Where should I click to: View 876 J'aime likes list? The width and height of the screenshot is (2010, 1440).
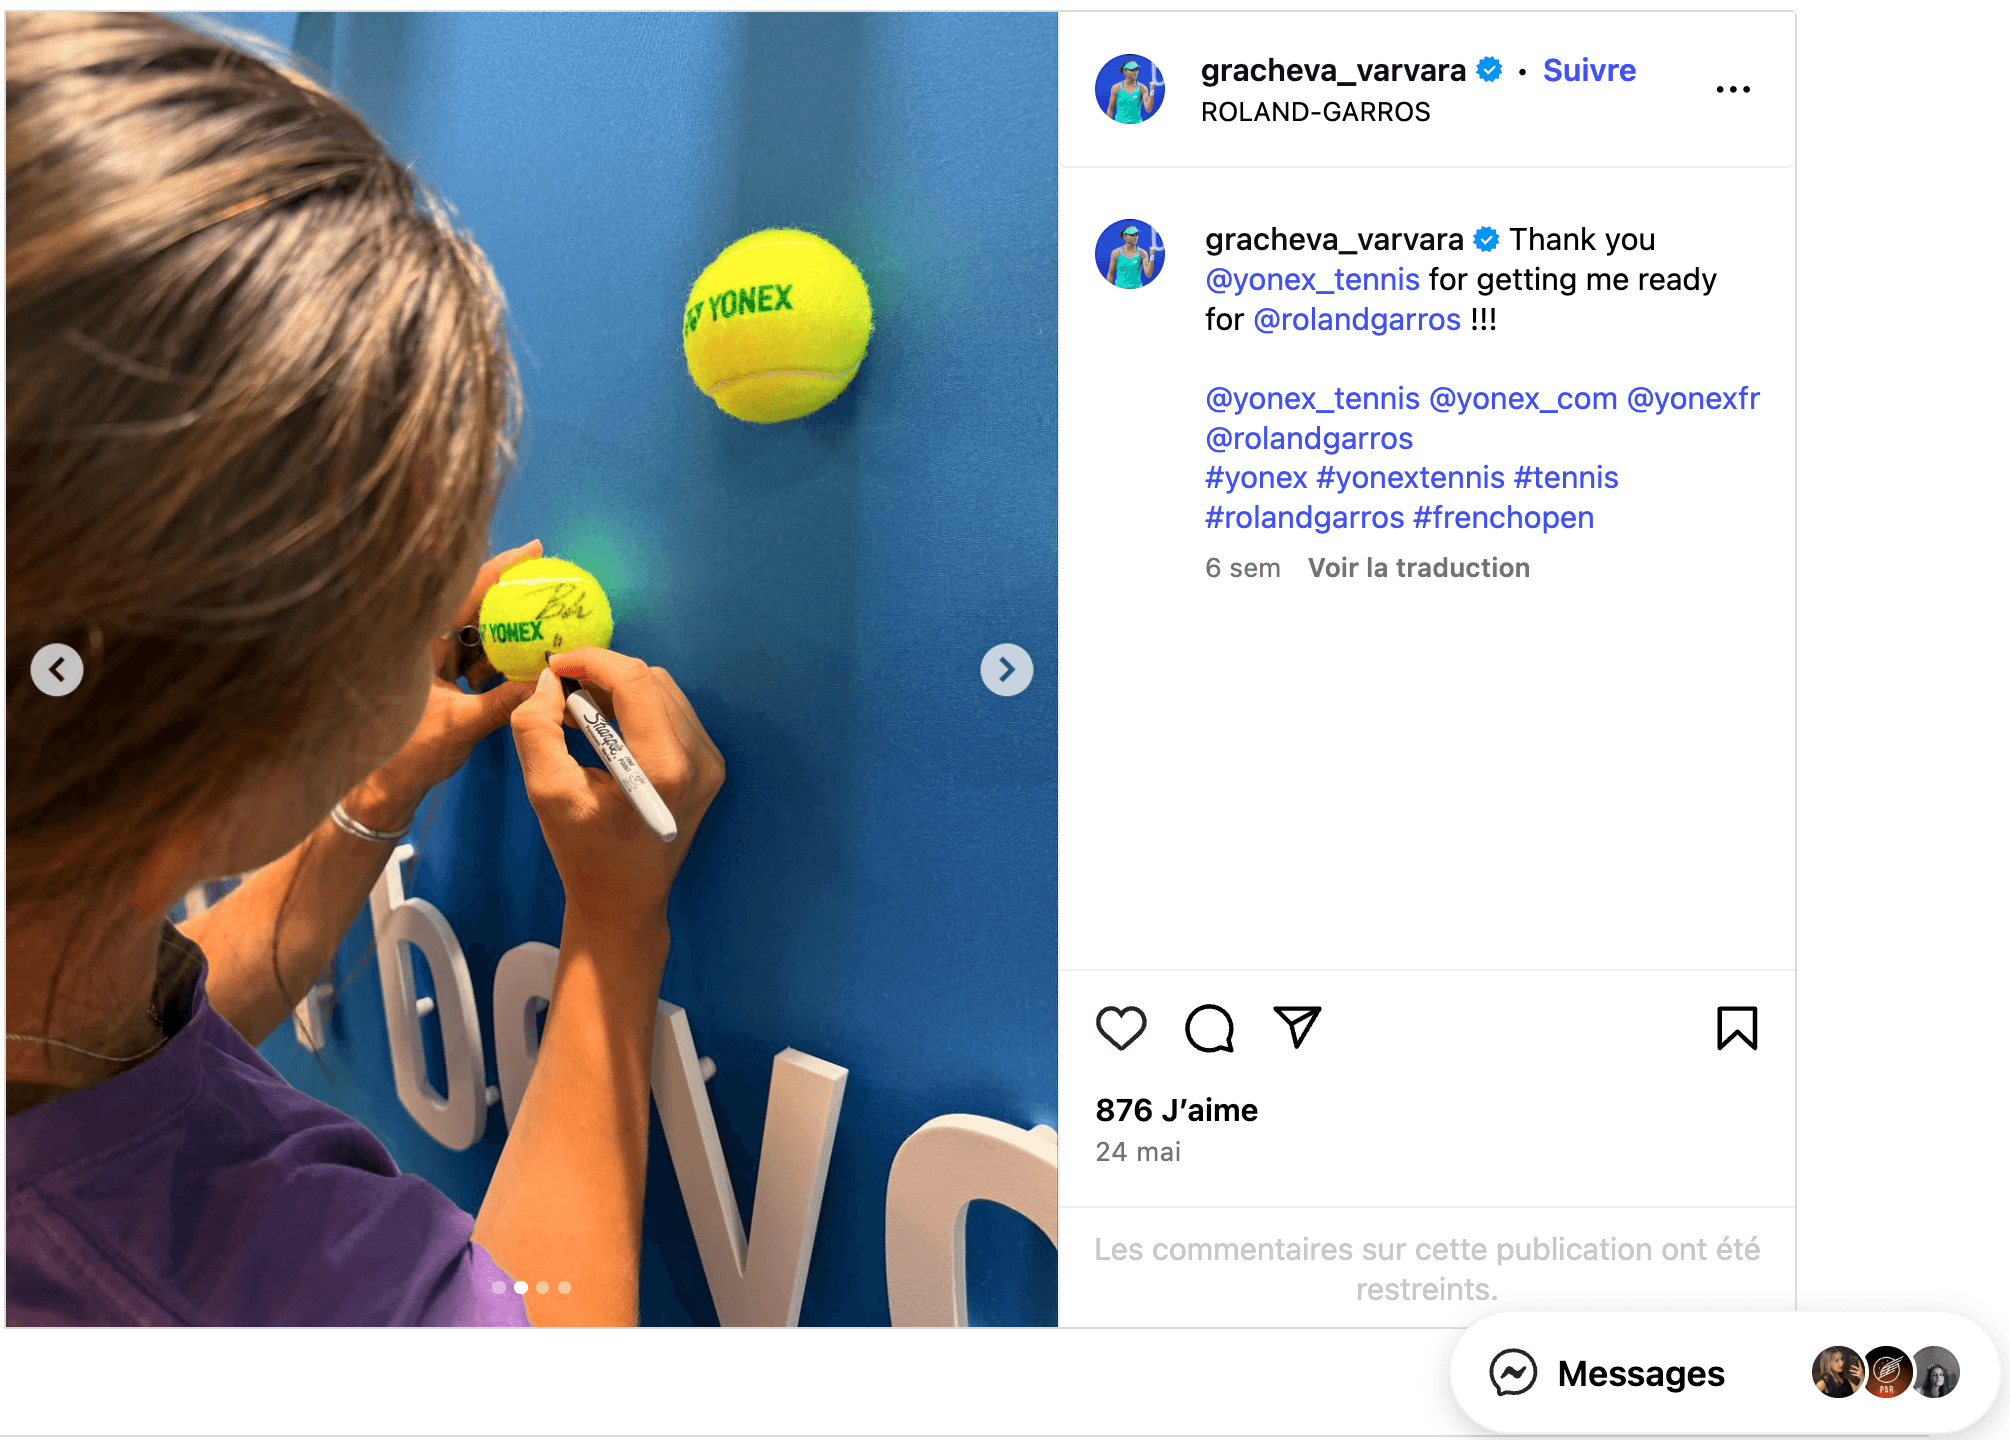click(1176, 1110)
